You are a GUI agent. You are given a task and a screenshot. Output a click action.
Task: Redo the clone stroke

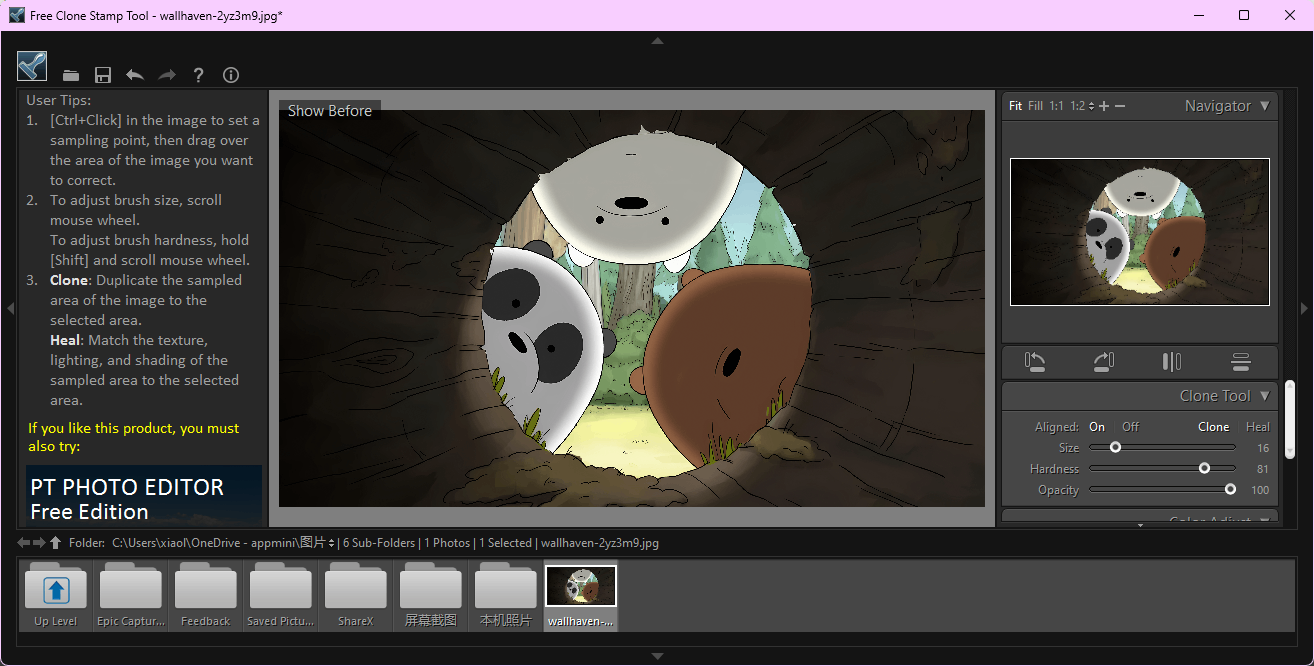point(167,75)
